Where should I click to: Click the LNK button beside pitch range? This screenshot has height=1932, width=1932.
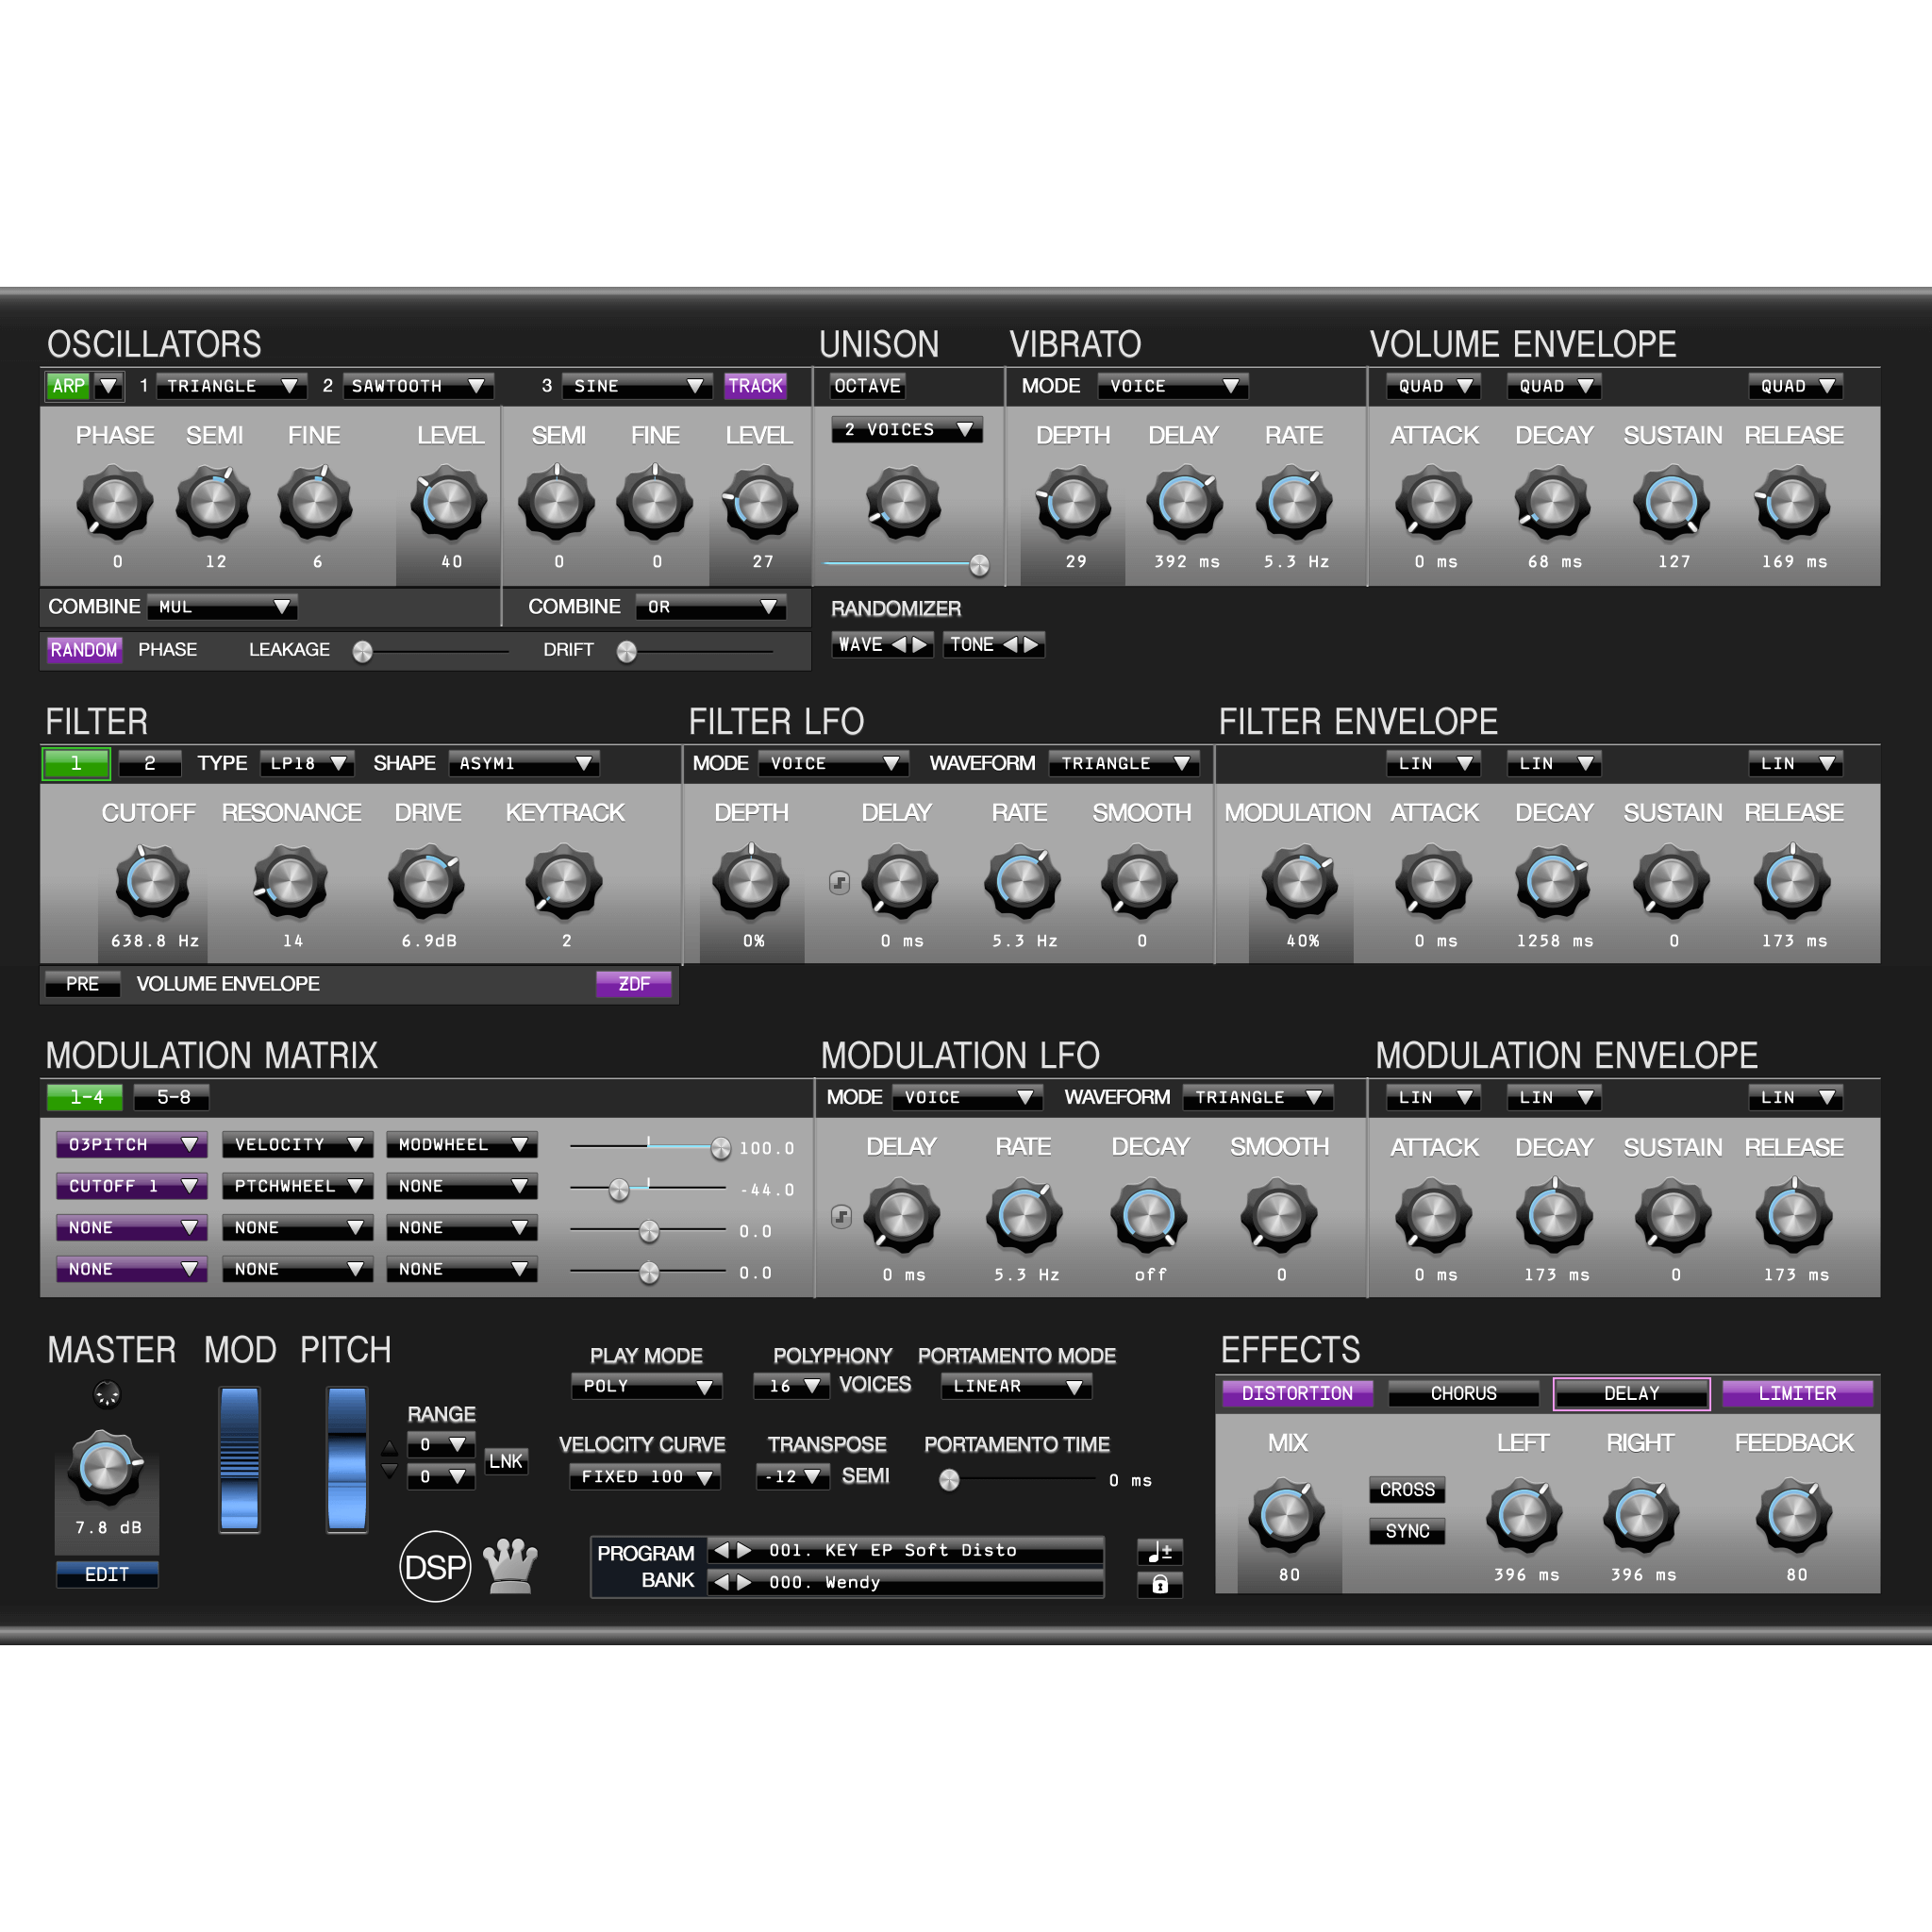pos(507,1461)
